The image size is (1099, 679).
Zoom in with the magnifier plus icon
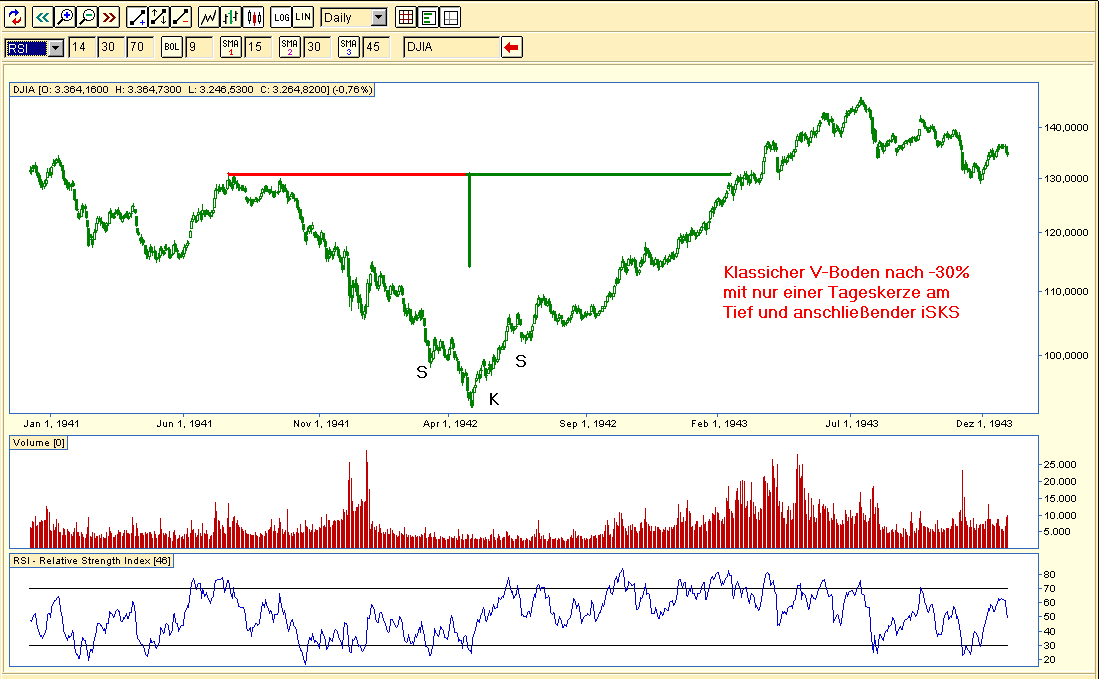pos(64,17)
